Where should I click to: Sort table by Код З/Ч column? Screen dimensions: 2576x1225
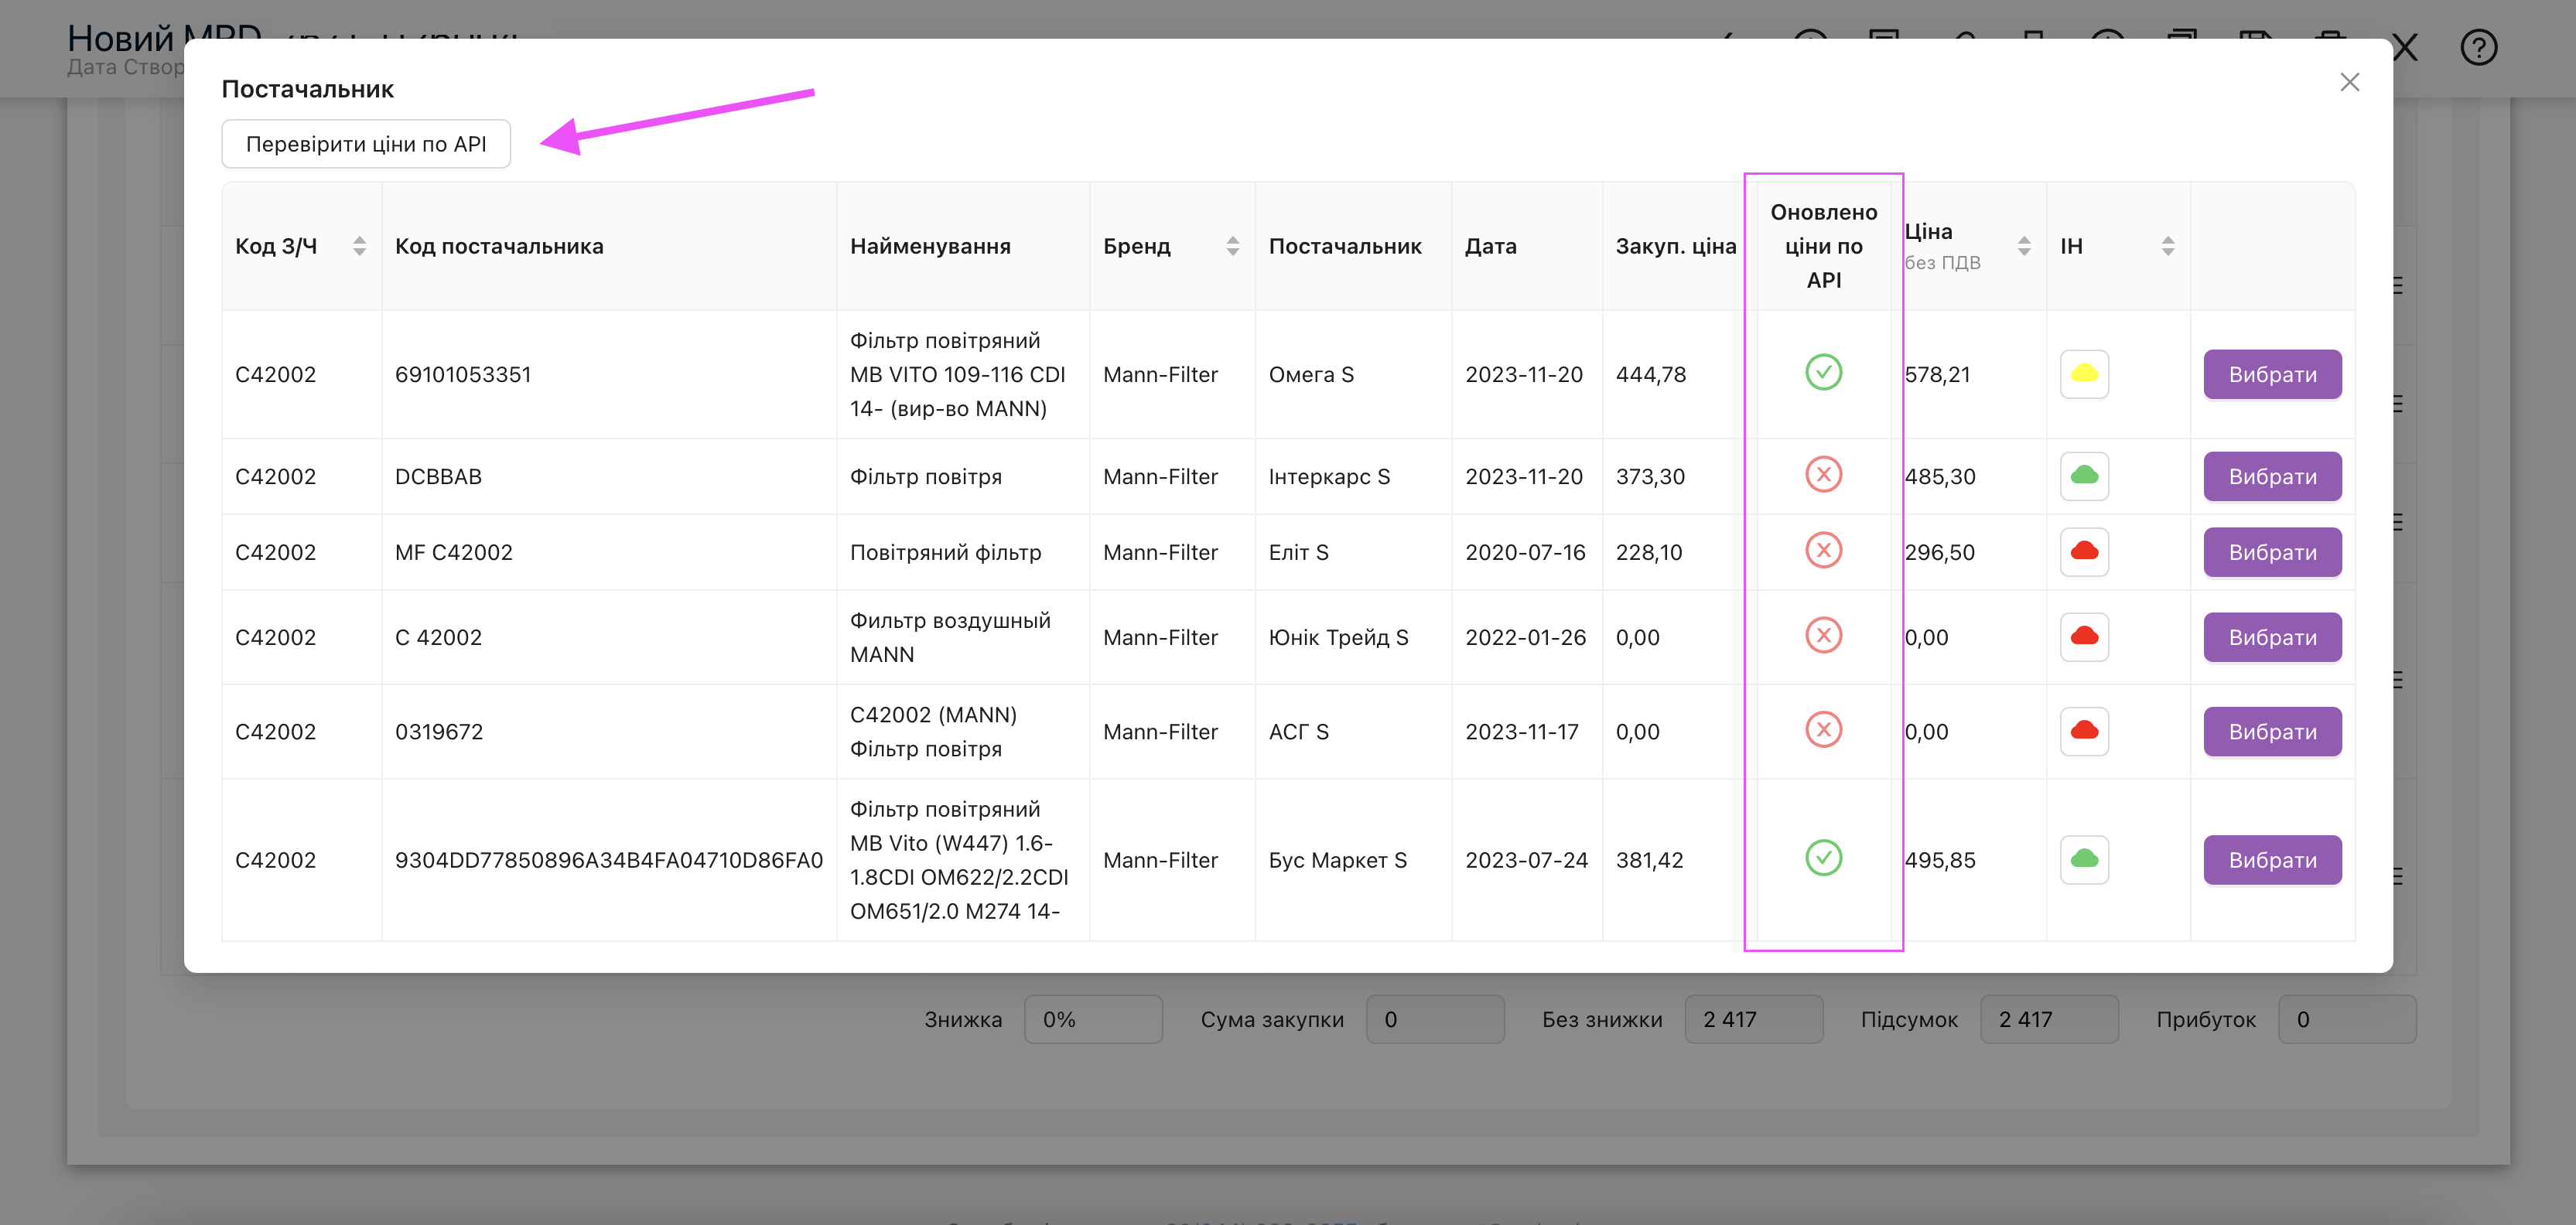pos(359,246)
